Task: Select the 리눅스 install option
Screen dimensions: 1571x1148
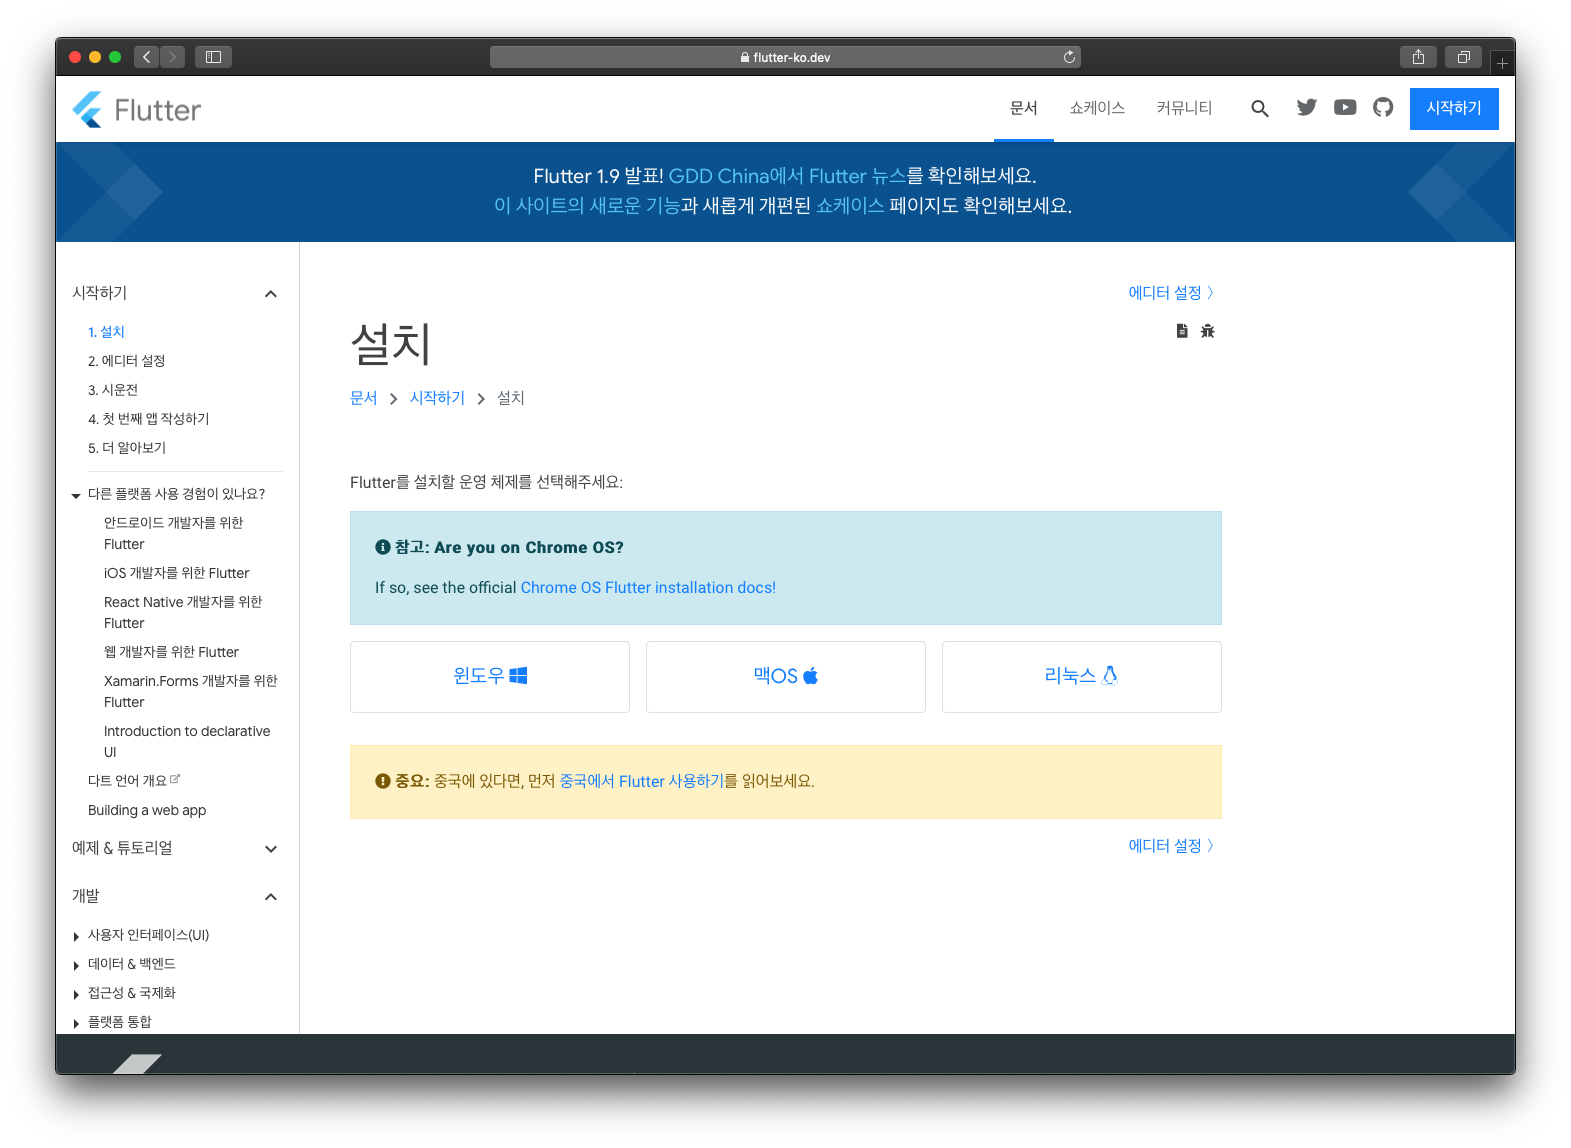Action: click(1082, 677)
